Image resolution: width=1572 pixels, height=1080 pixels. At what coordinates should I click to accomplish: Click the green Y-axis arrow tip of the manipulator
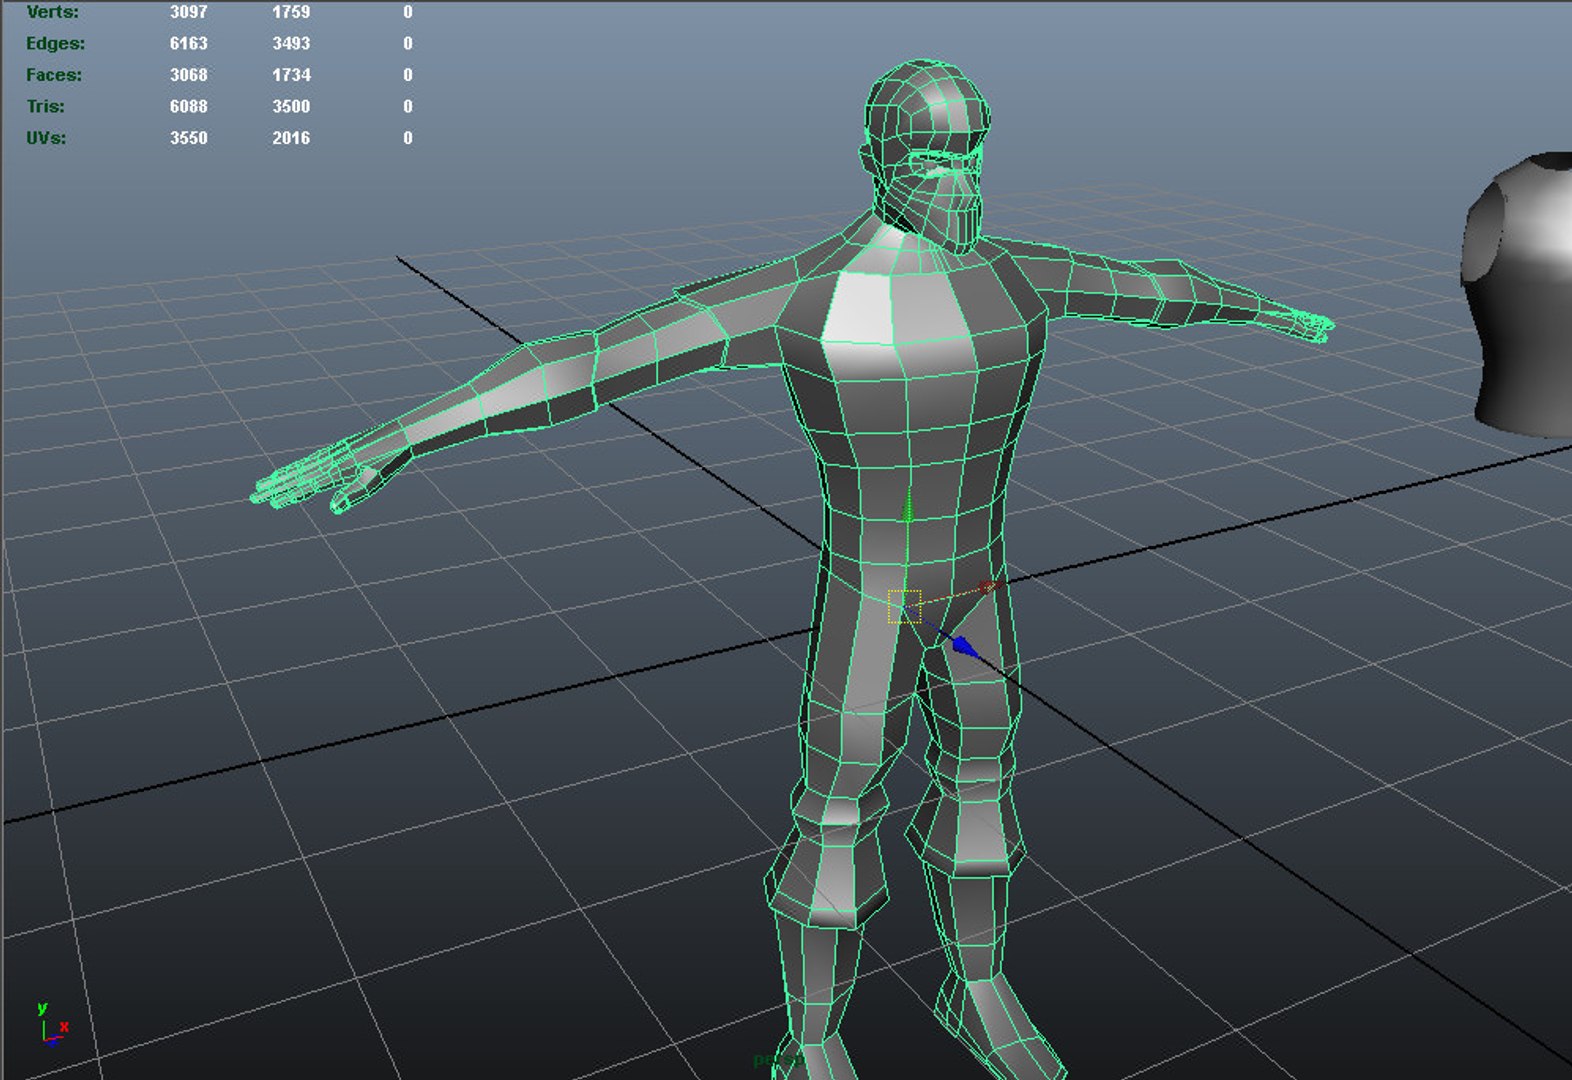[908, 509]
